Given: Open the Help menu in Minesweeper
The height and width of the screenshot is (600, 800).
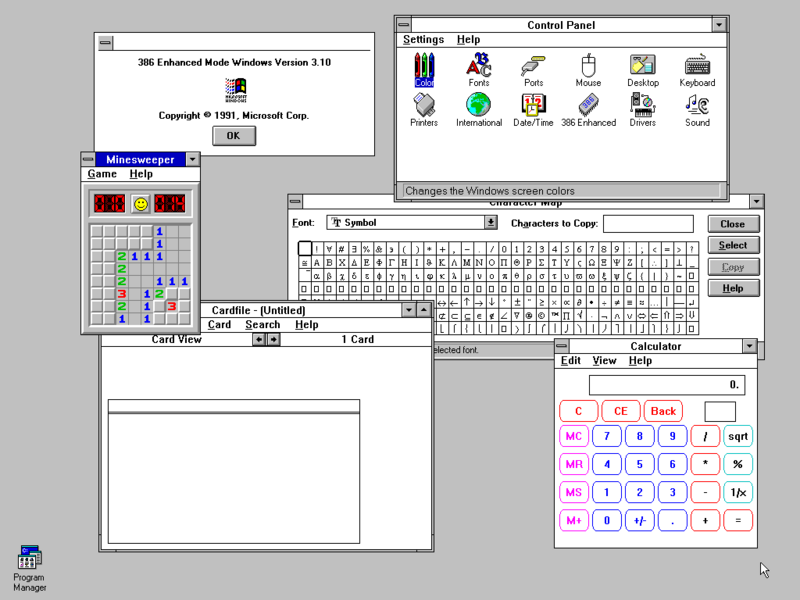Looking at the screenshot, I should pos(141,174).
